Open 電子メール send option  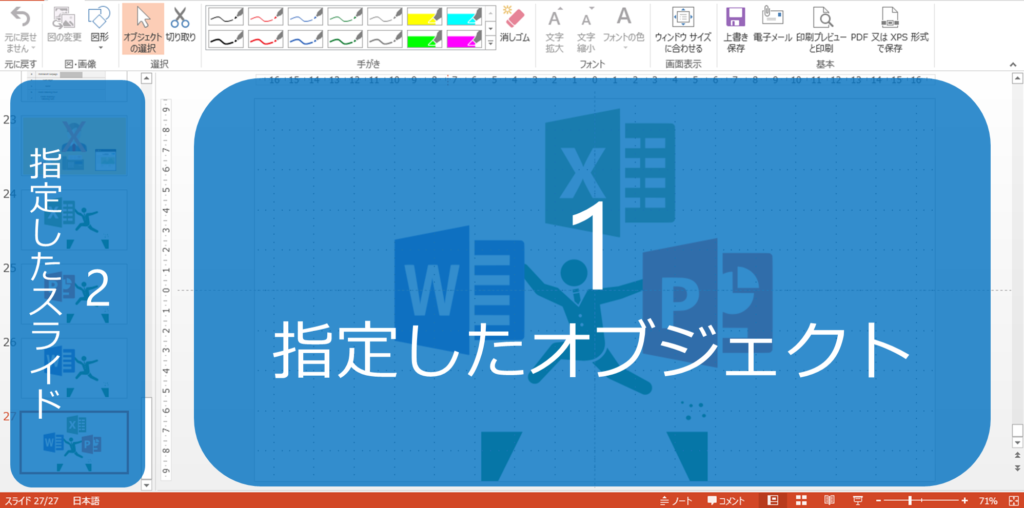tap(772, 26)
